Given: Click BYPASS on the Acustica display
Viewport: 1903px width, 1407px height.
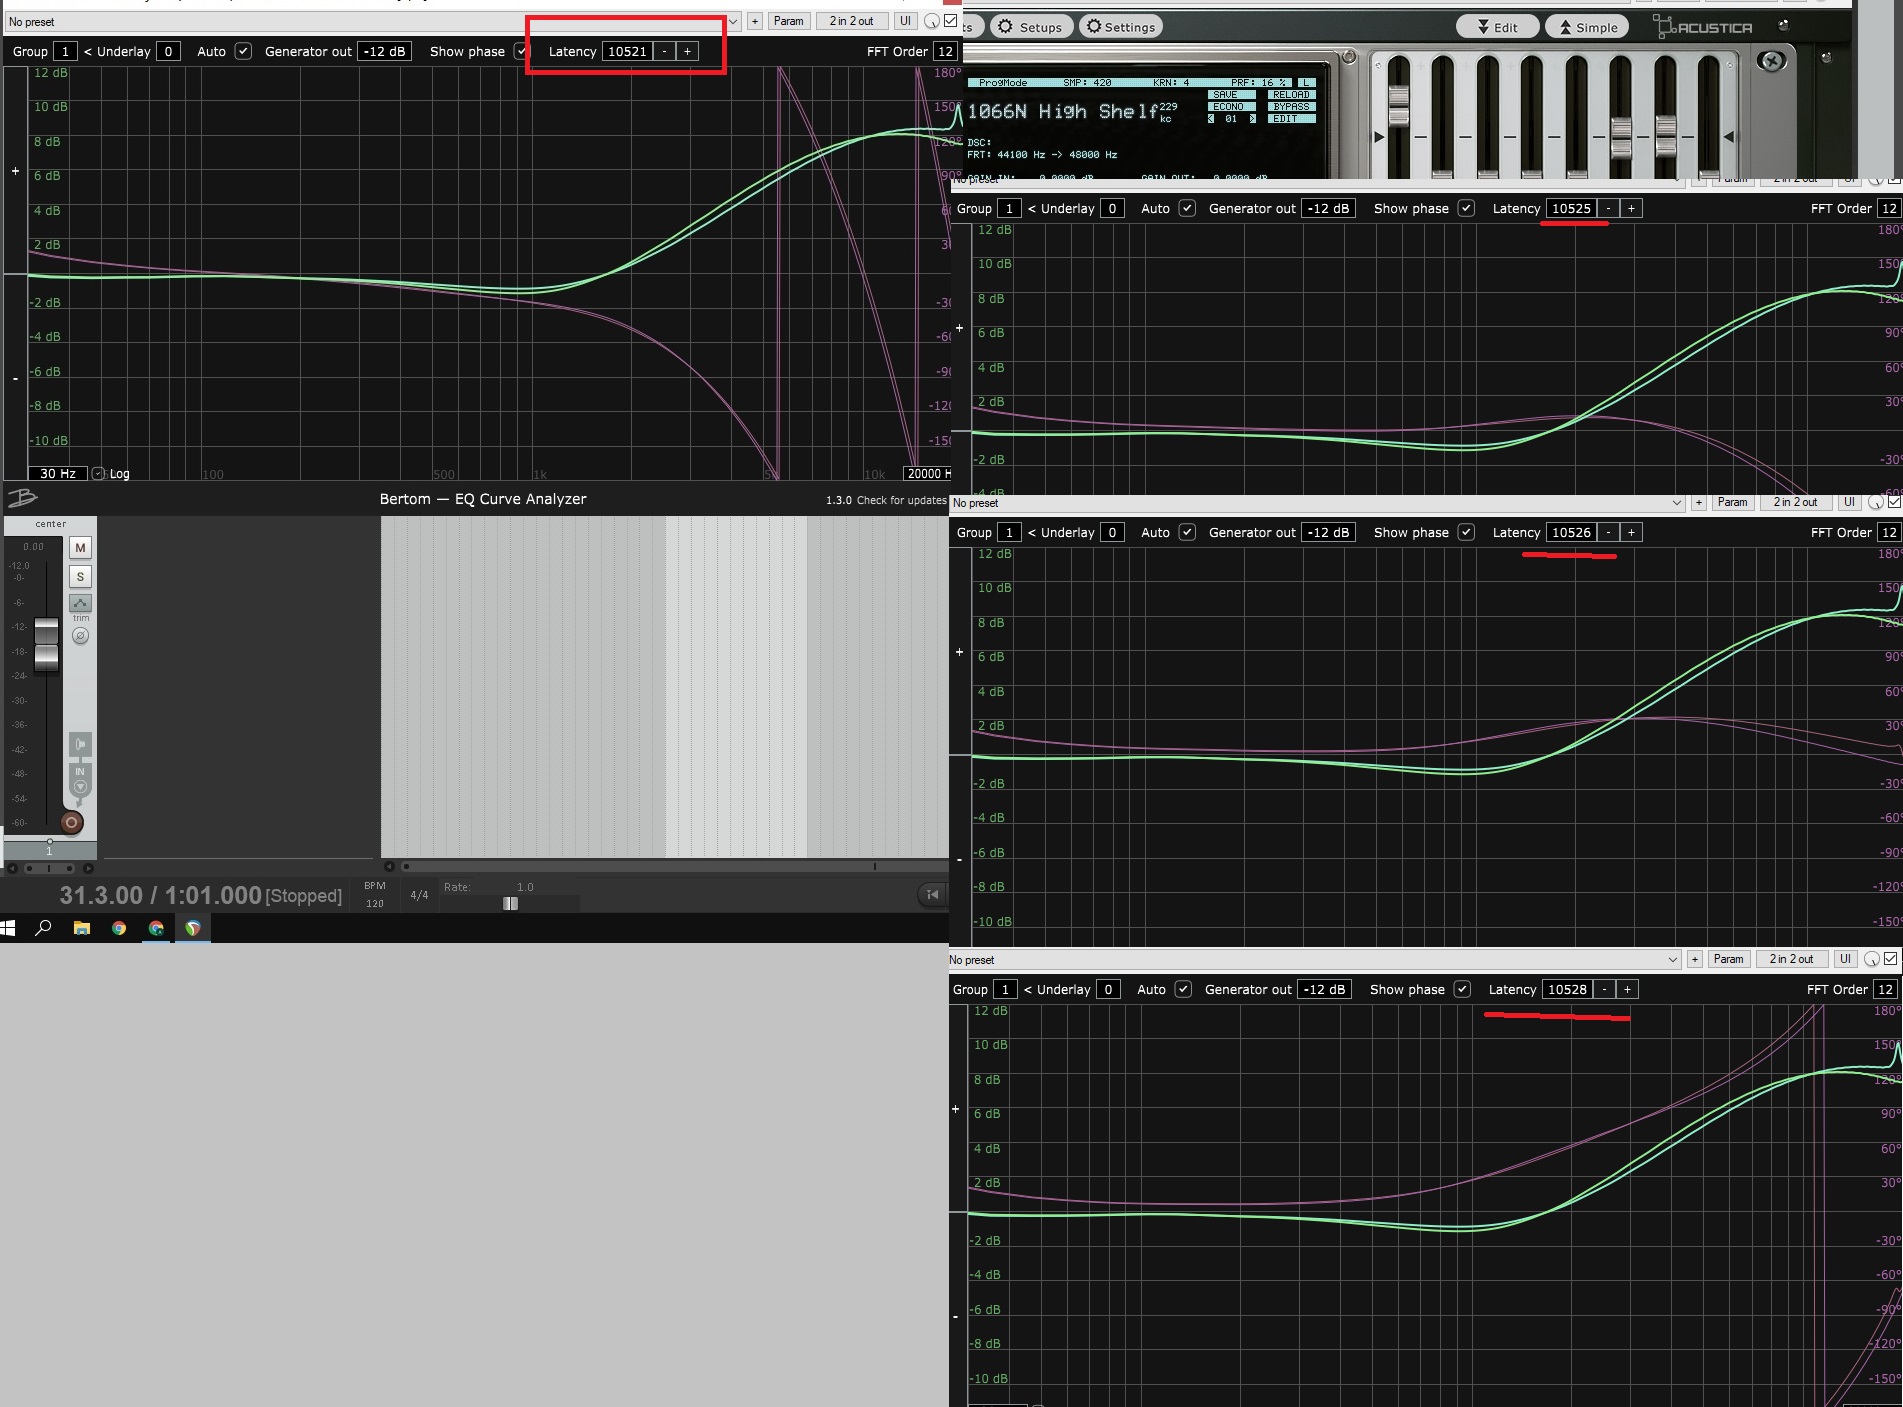Looking at the screenshot, I should tap(1291, 107).
